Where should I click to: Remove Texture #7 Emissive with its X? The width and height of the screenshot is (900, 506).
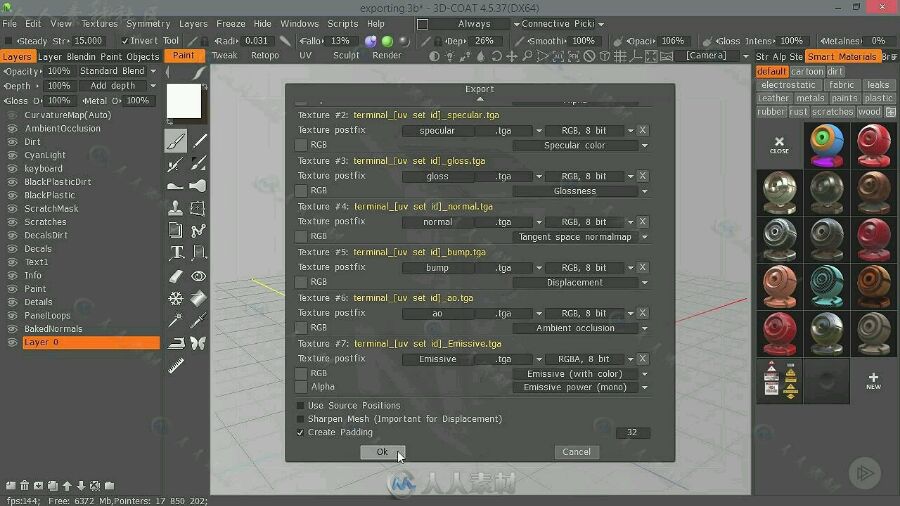tap(642, 359)
